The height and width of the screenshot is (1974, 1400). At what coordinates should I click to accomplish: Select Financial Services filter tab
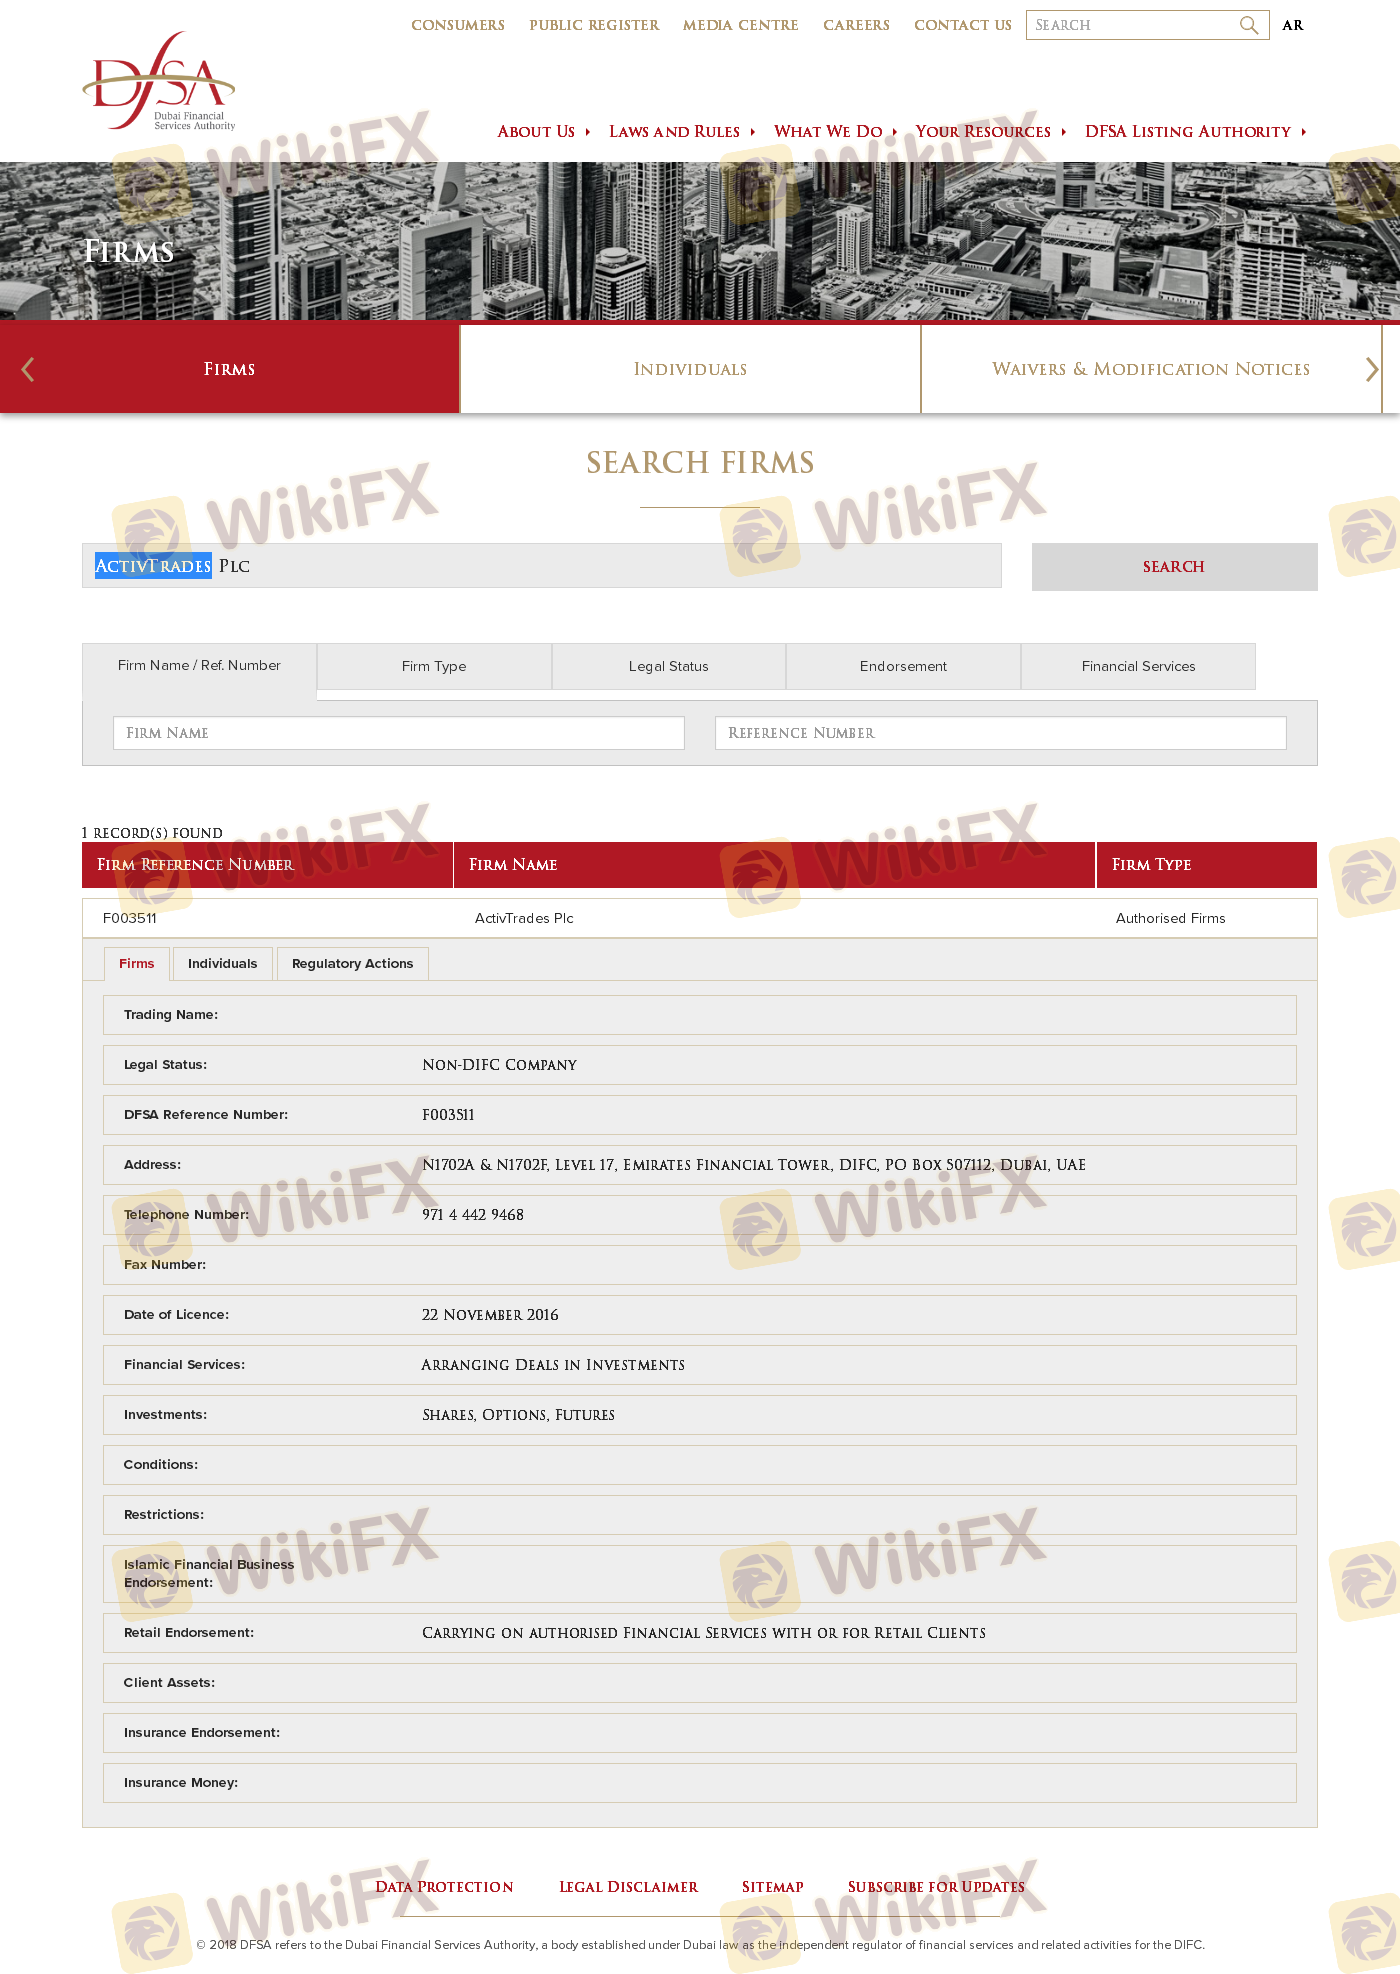(1138, 666)
